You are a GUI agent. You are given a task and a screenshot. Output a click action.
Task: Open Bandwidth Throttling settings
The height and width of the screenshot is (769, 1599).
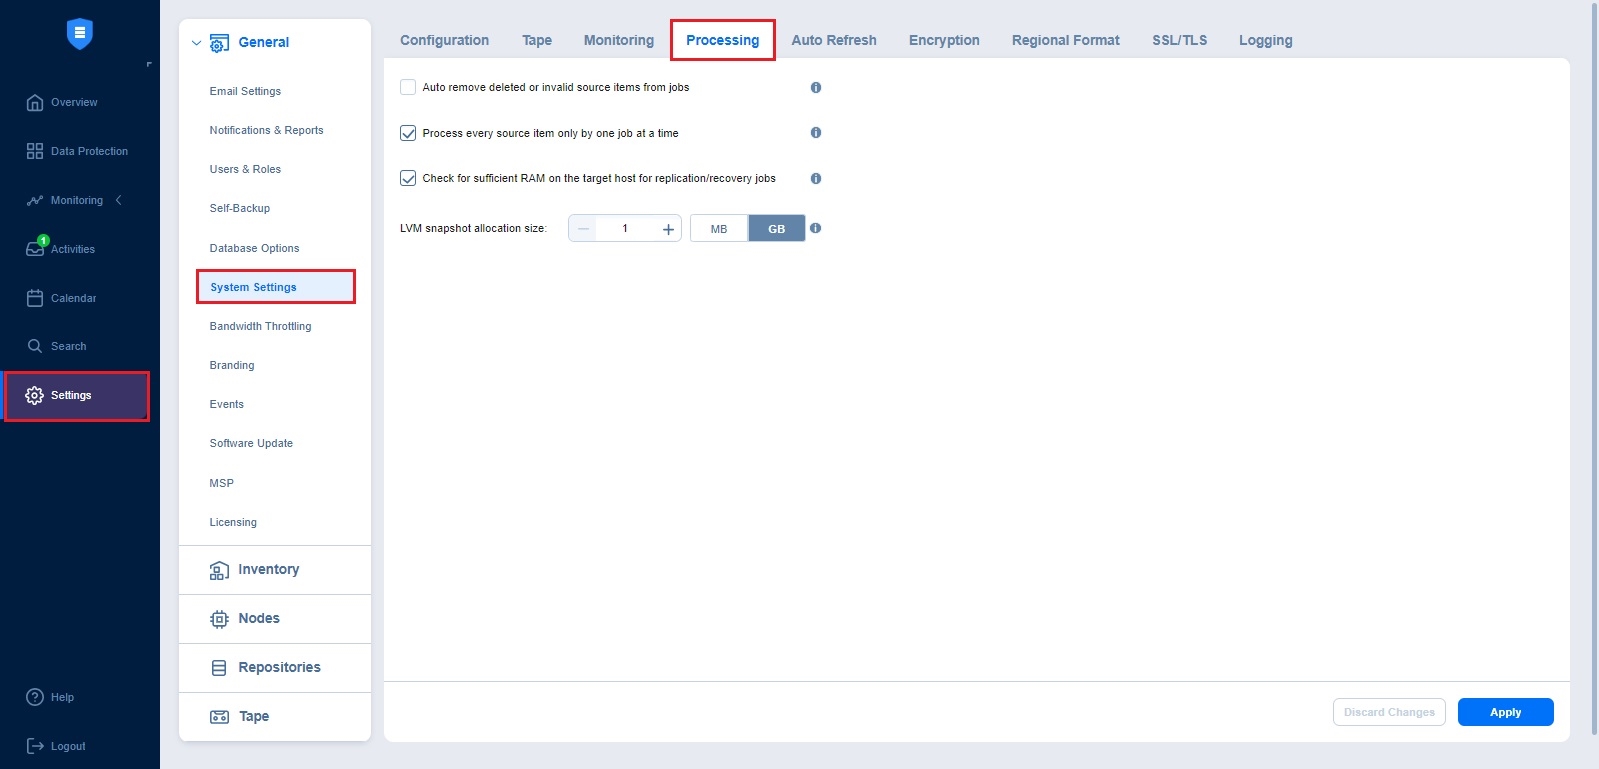click(x=260, y=326)
